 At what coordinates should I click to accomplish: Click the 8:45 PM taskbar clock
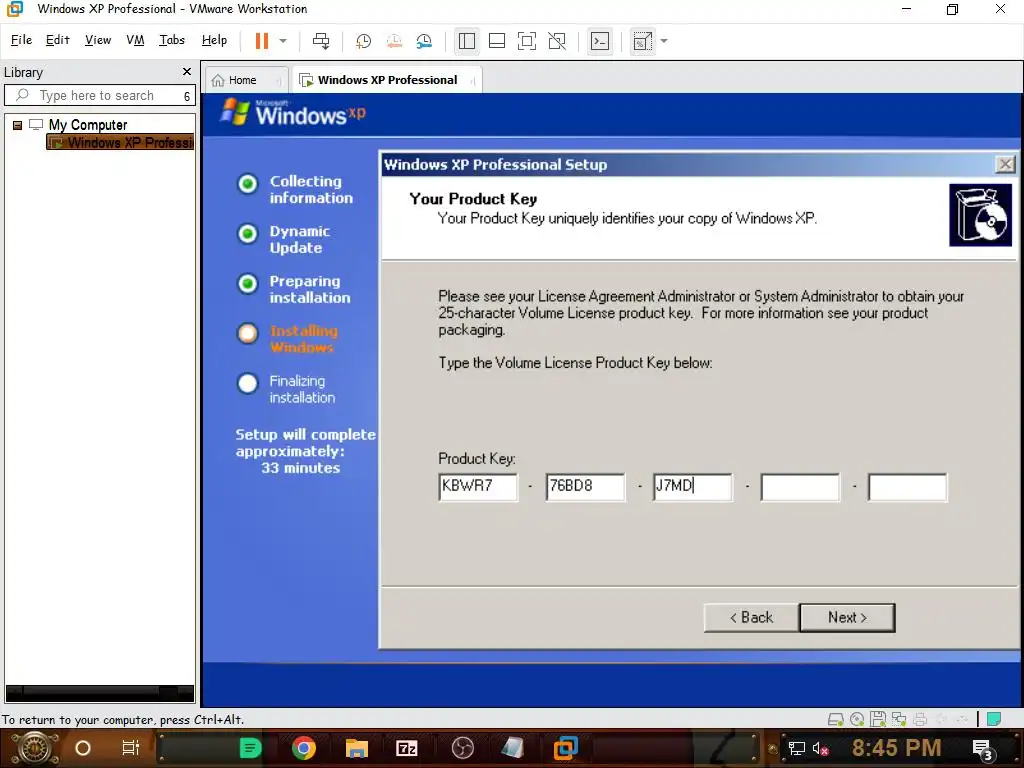click(896, 748)
